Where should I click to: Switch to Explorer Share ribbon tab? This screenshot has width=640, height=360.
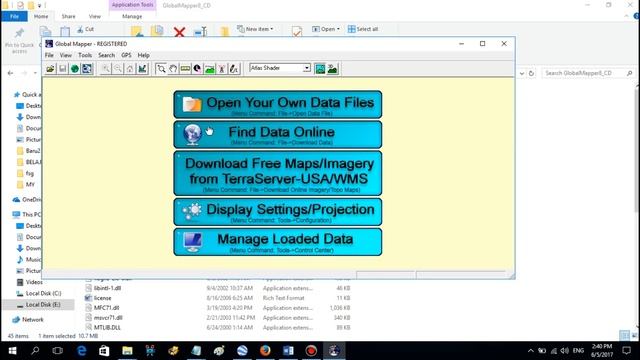(x=68, y=16)
